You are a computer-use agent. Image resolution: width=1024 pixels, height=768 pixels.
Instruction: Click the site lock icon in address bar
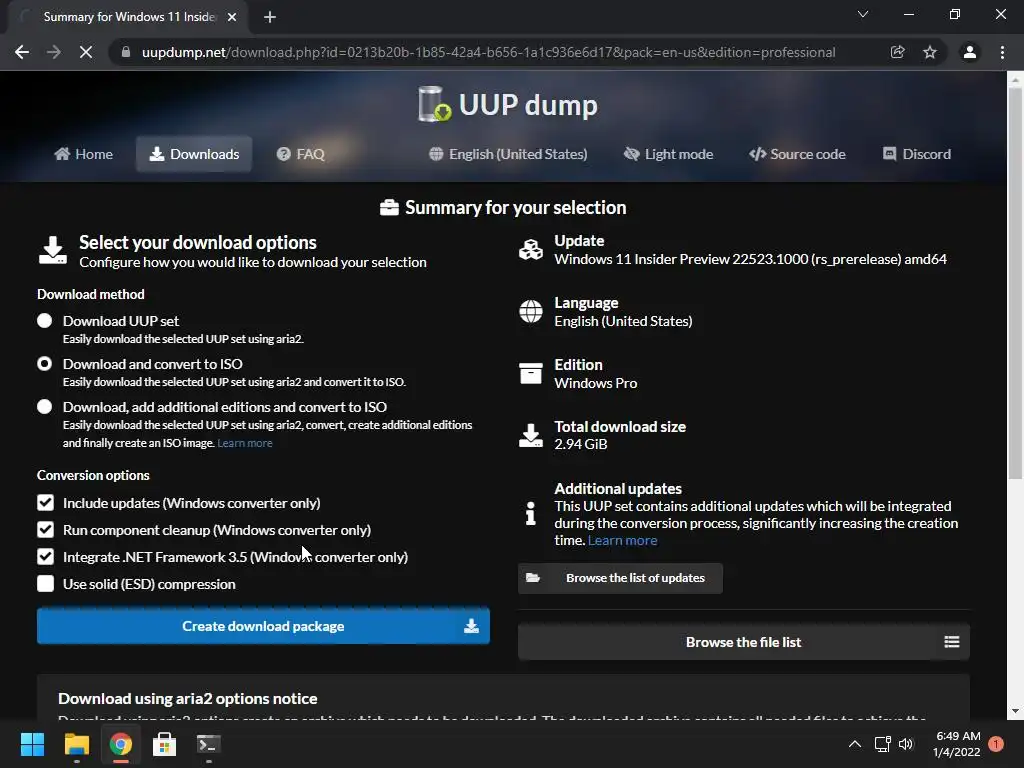(x=125, y=52)
